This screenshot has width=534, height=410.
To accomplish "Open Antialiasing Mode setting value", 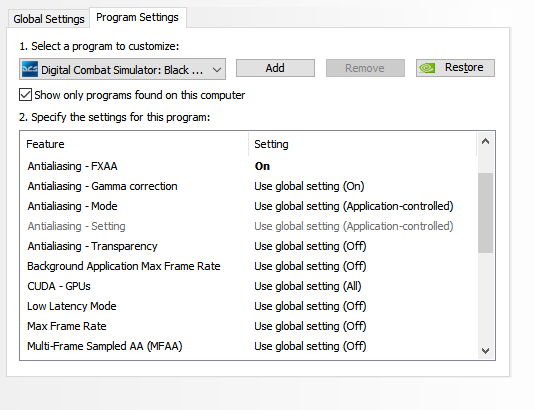I will click(354, 206).
